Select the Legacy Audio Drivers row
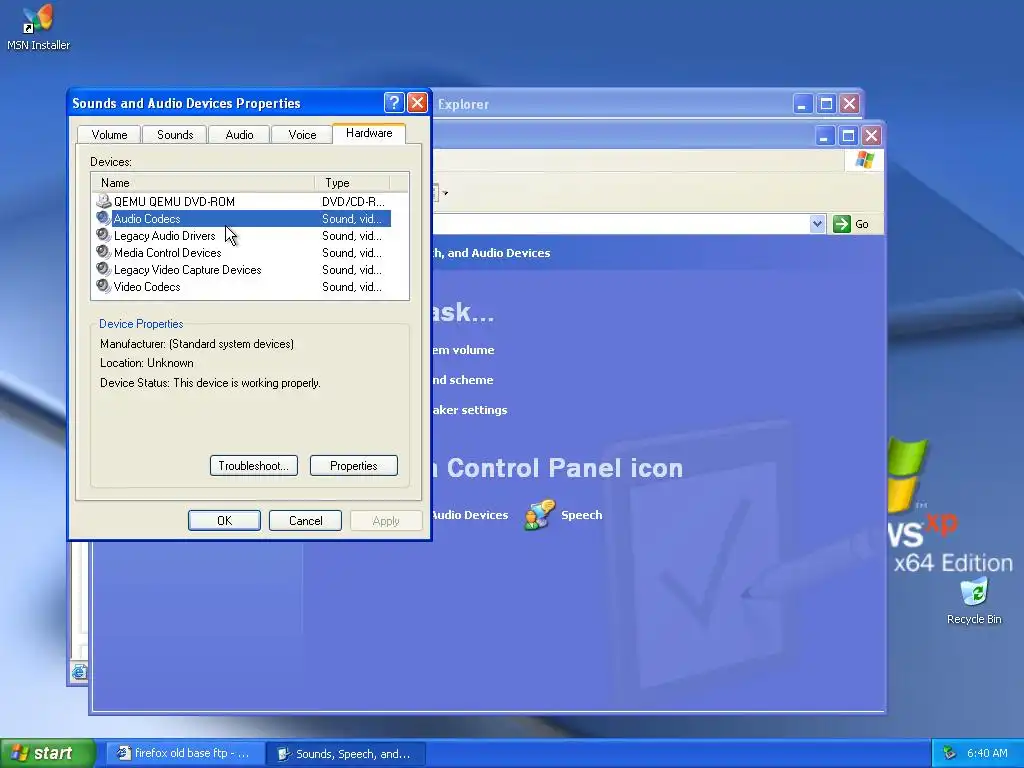 [243, 235]
